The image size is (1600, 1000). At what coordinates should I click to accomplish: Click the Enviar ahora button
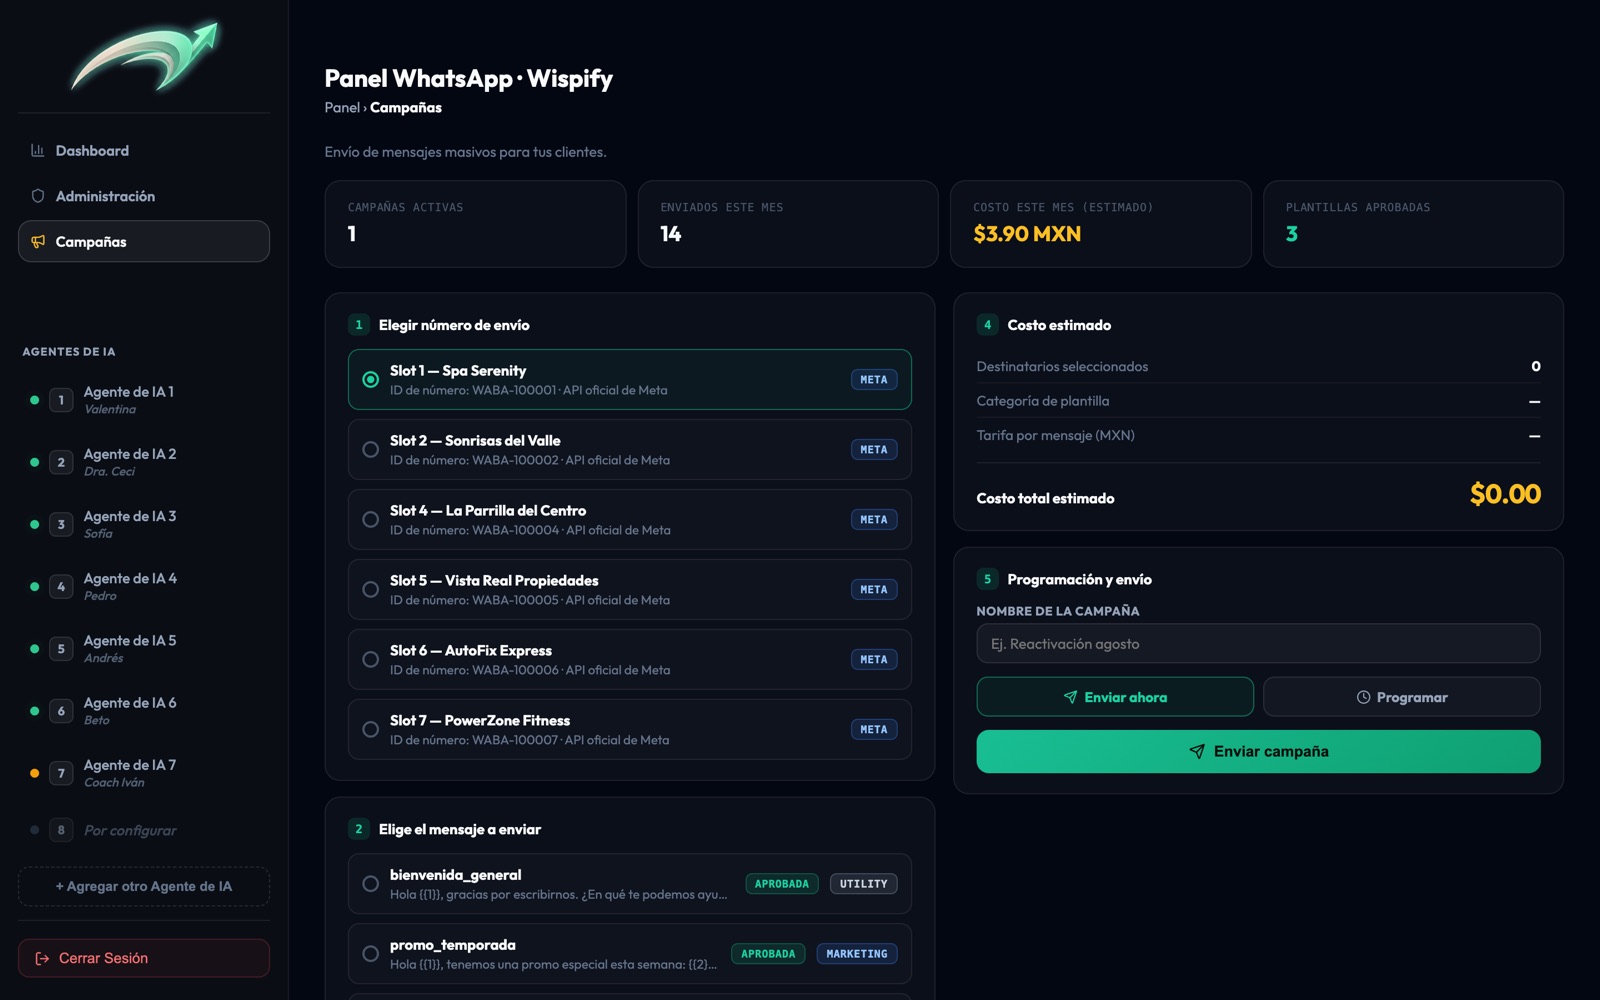click(x=1115, y=697)
